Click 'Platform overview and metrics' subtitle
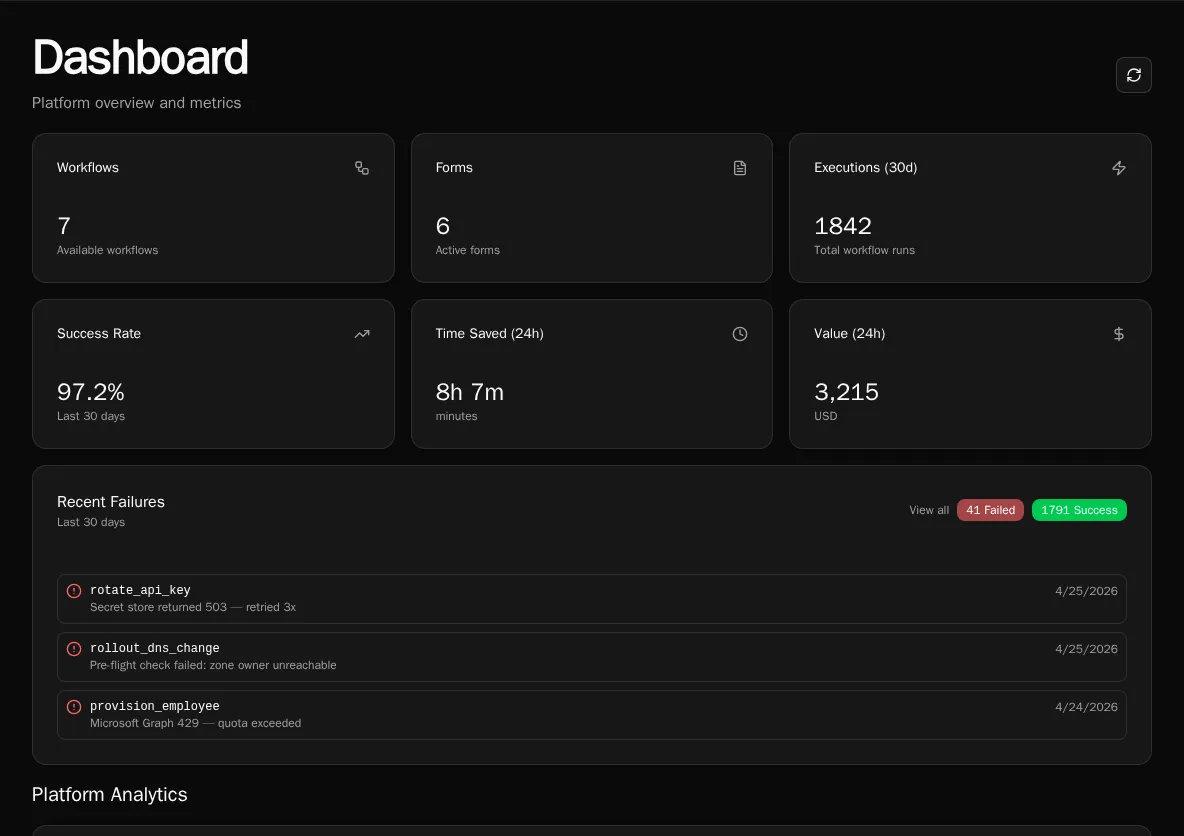 [137, 103]
